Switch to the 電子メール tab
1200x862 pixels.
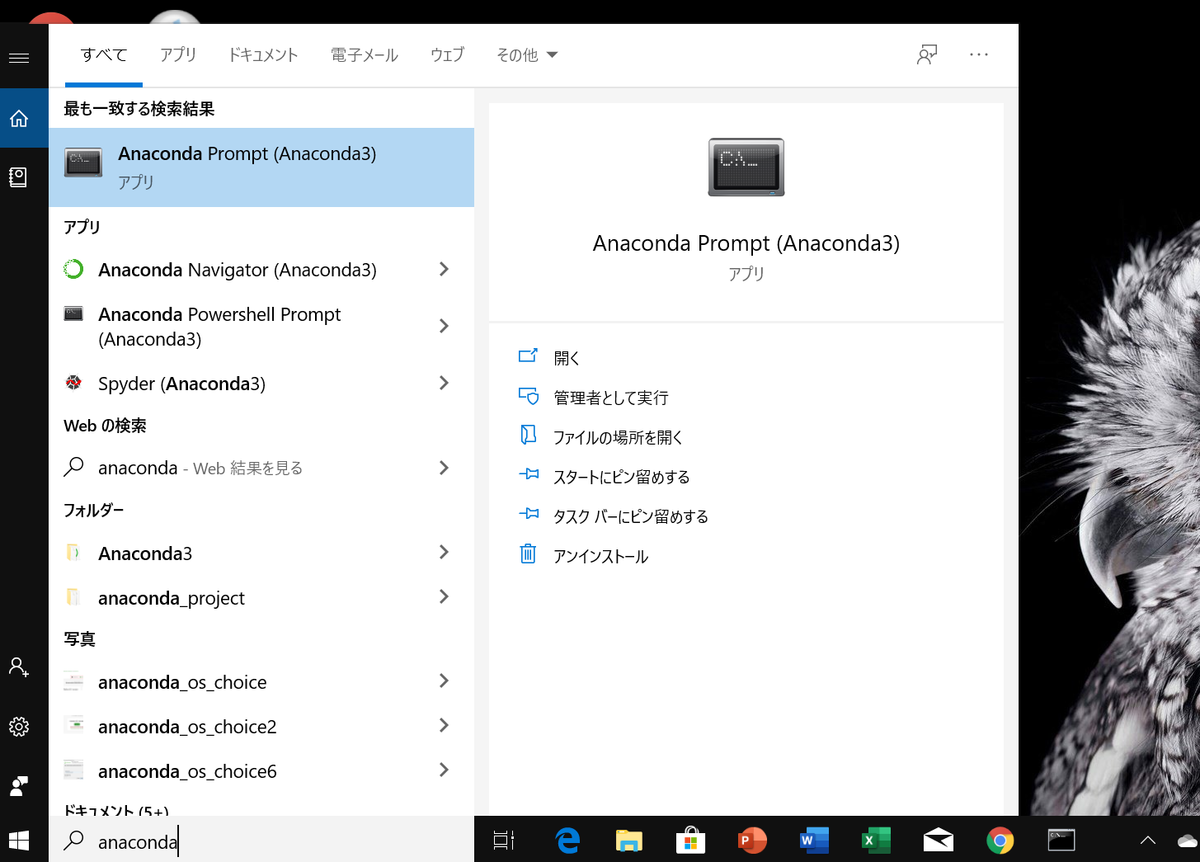pyautogui.click(x=364, y=56)
